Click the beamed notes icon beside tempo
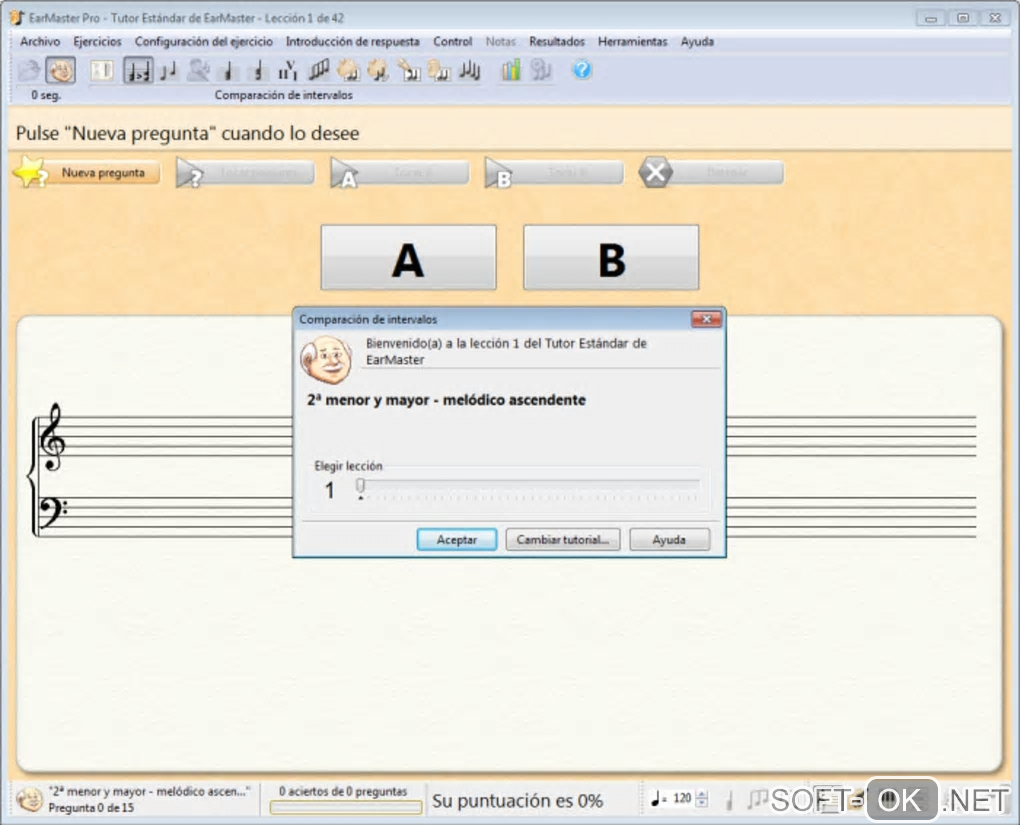The width and height of the screenshot is (1020, 825). click(757, 799)
